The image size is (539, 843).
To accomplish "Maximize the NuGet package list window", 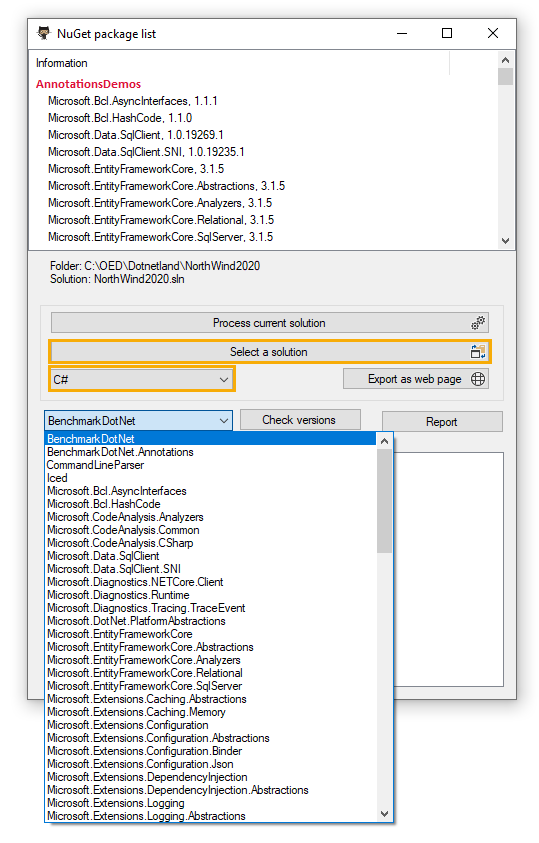I will pyautogui.click(x=447, y=33).
